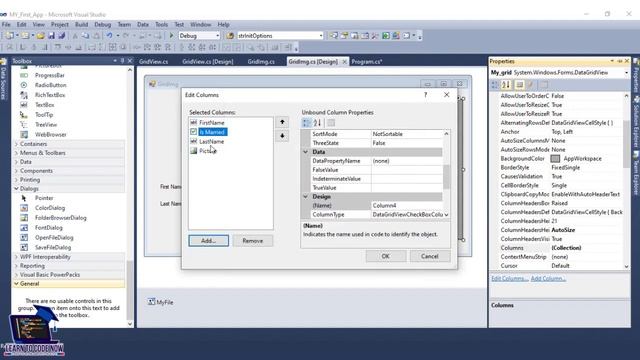Click the Remove button

(253, 241)
